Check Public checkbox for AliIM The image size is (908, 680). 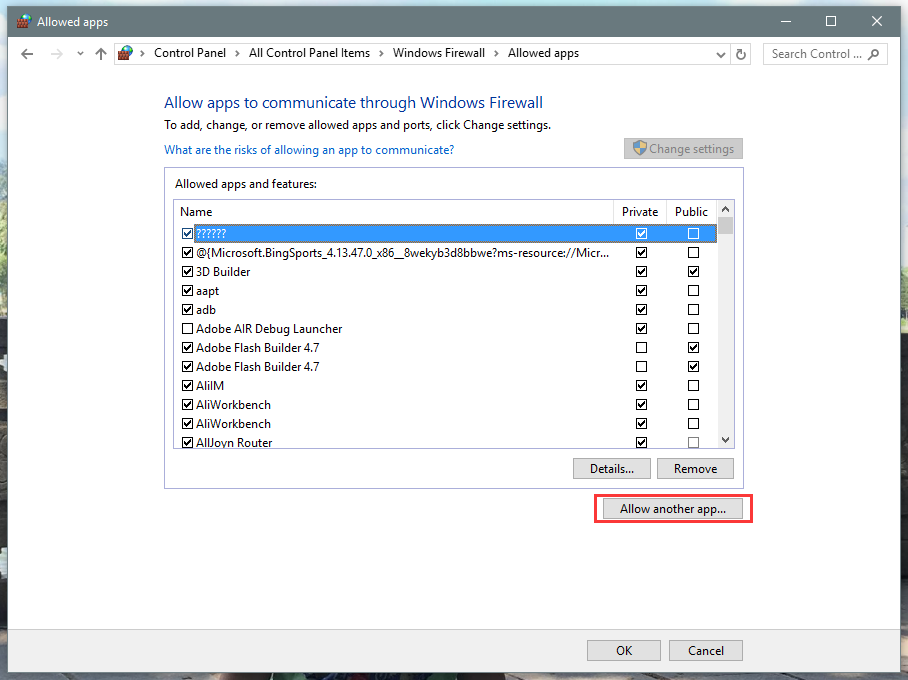(x=693, y=386)
